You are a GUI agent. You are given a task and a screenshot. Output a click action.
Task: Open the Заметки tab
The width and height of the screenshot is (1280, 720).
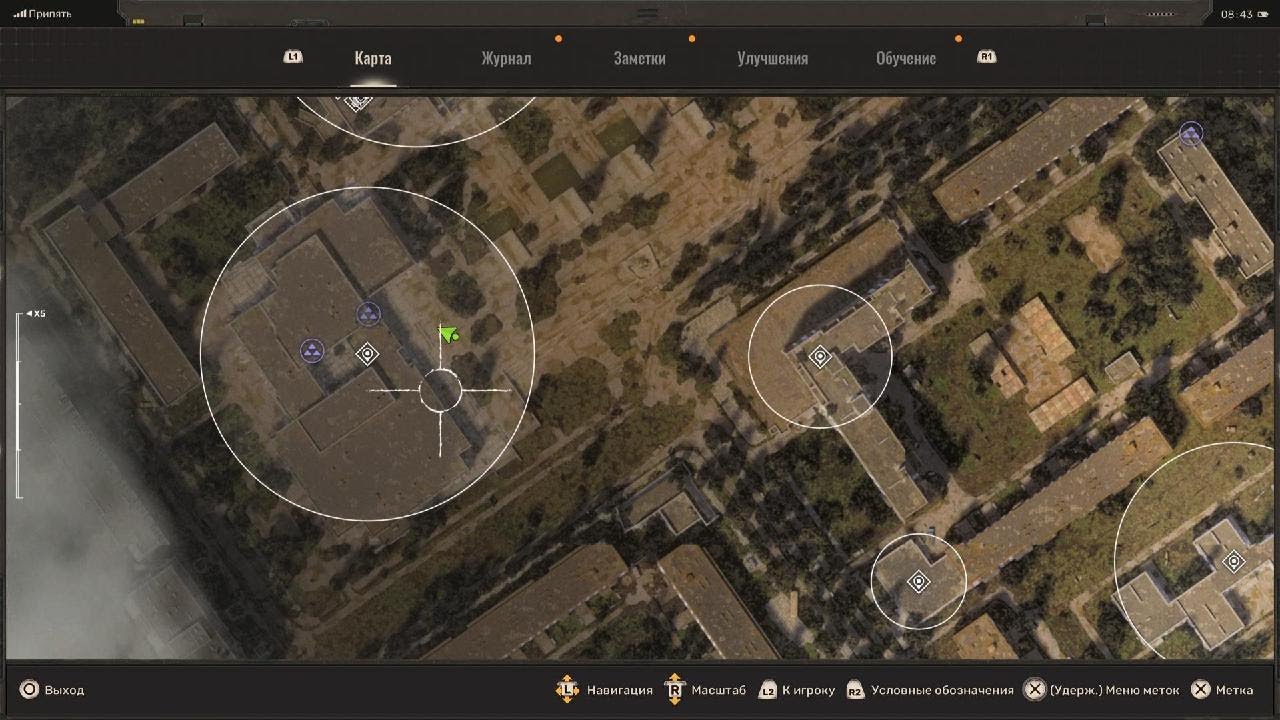(x=640, y=58)
